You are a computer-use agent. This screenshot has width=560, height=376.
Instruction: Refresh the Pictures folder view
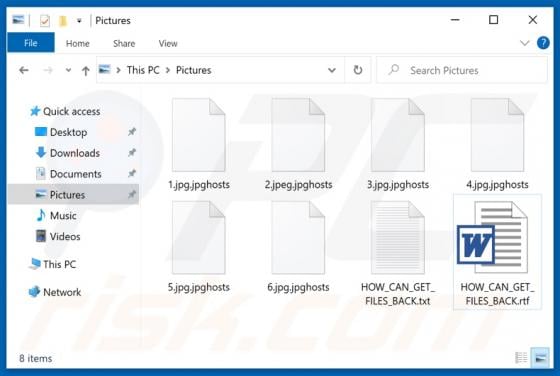[x=358, y=70]
